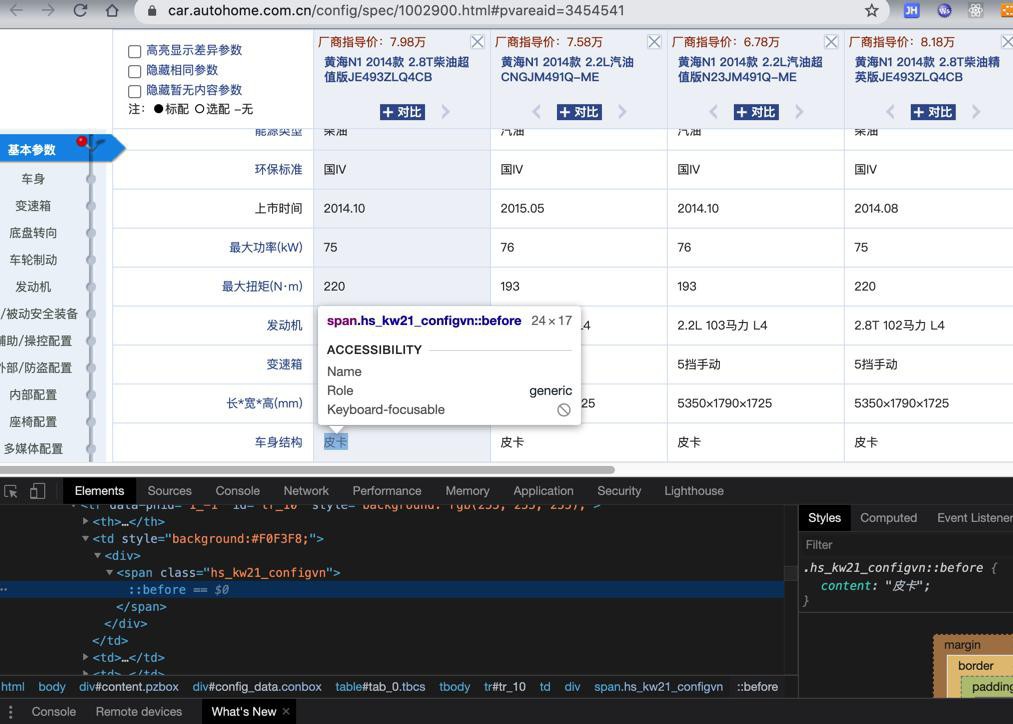Open the Performance panel tab

[x=387, y=491]
